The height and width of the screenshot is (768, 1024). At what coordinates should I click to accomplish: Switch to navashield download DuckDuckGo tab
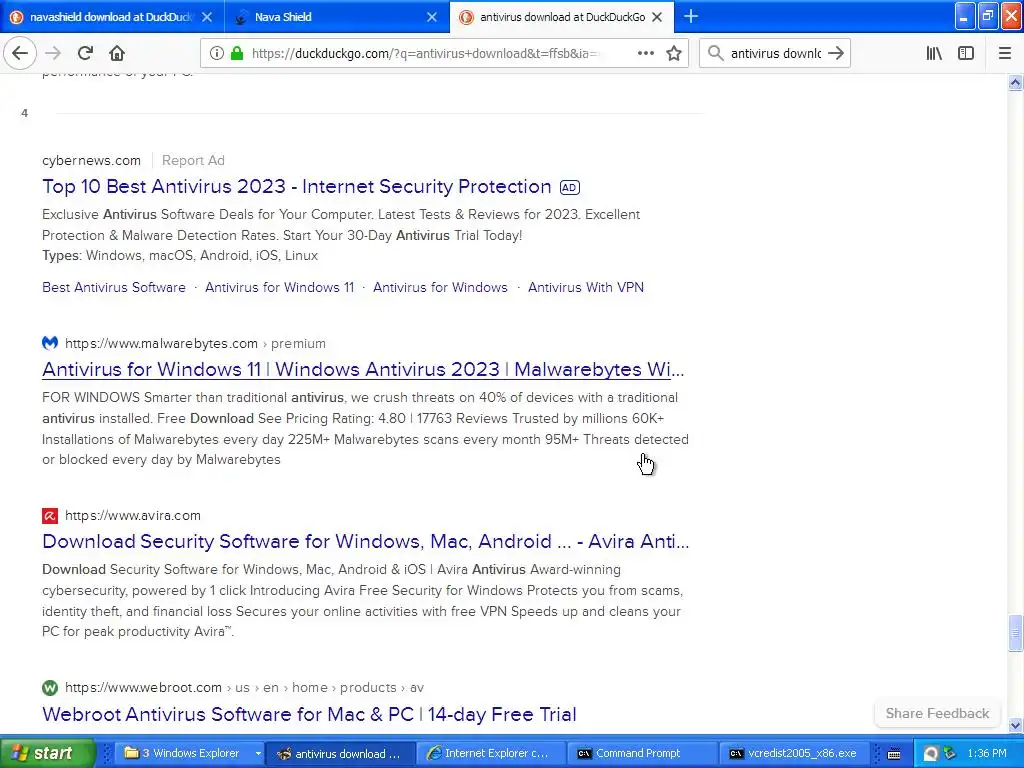pos(111,17)
